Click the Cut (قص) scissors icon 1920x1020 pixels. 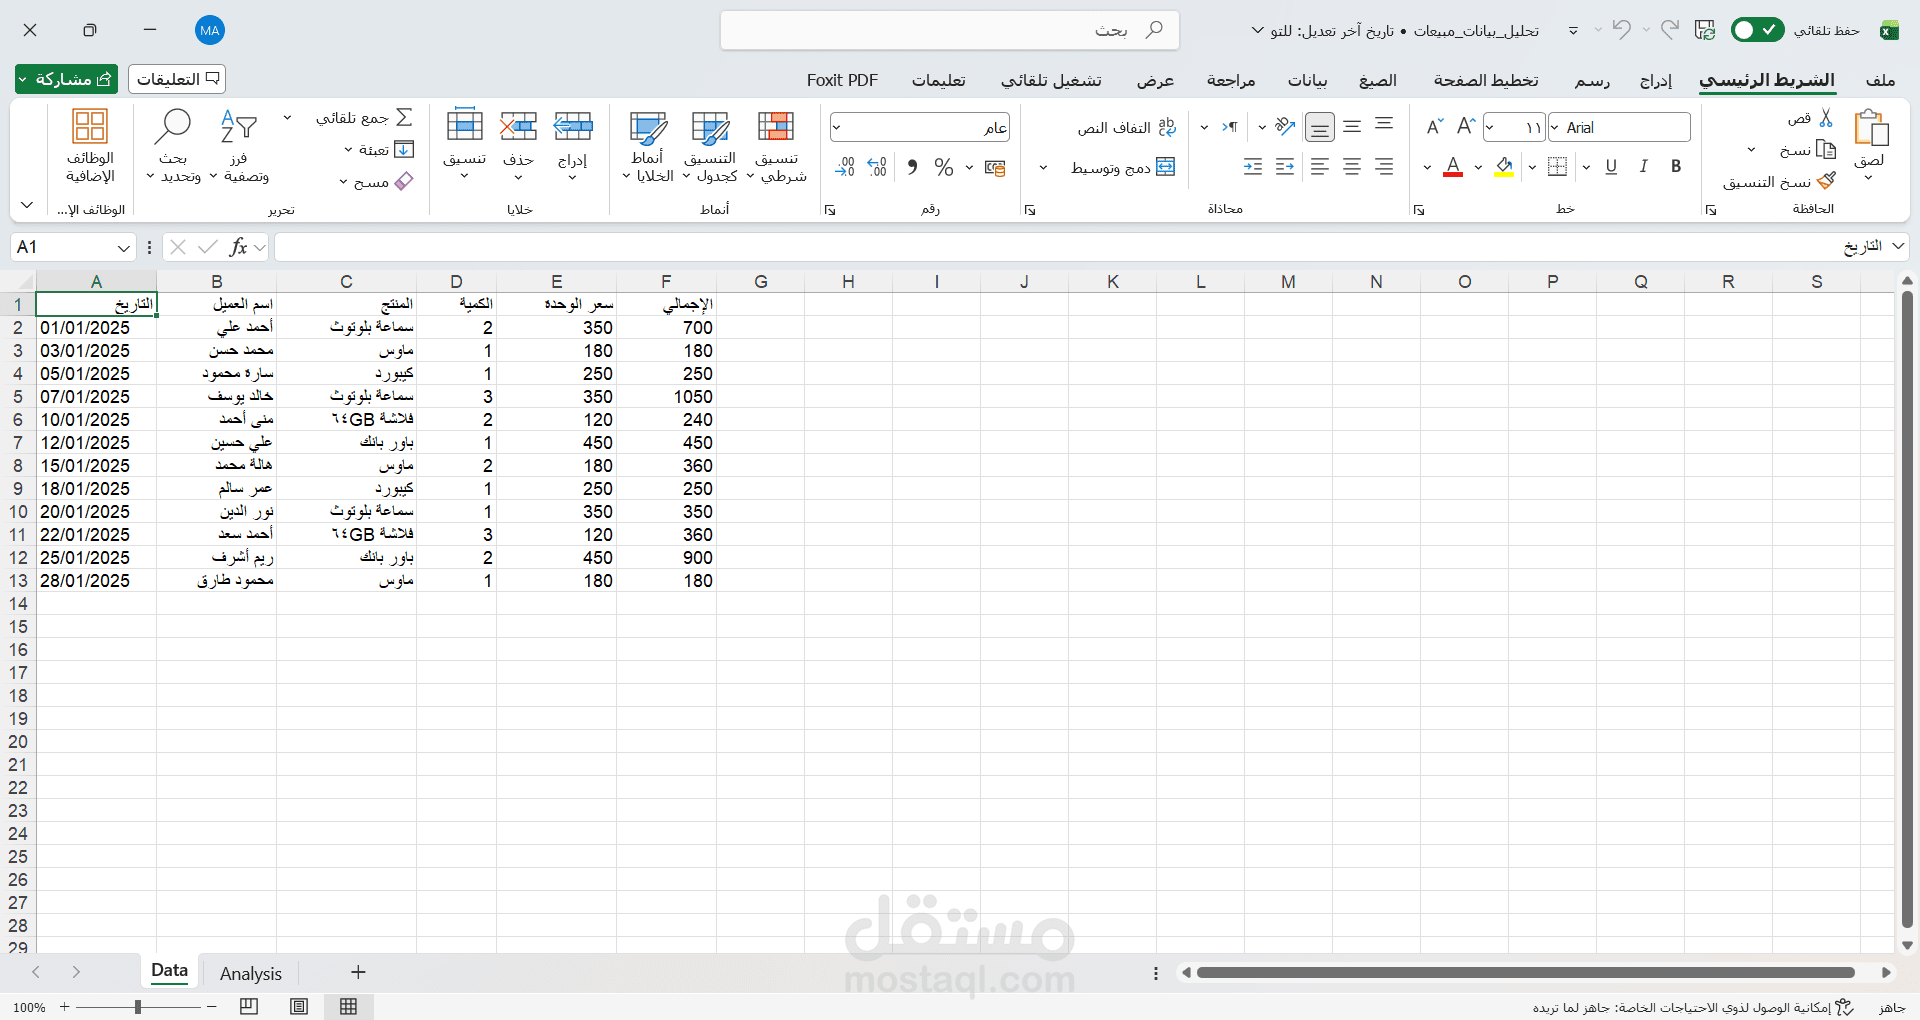(1826, 118)
